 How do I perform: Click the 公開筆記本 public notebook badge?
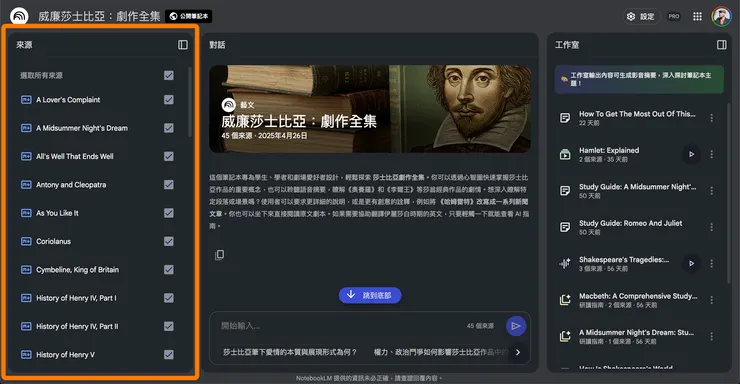[x=188, y=17]
